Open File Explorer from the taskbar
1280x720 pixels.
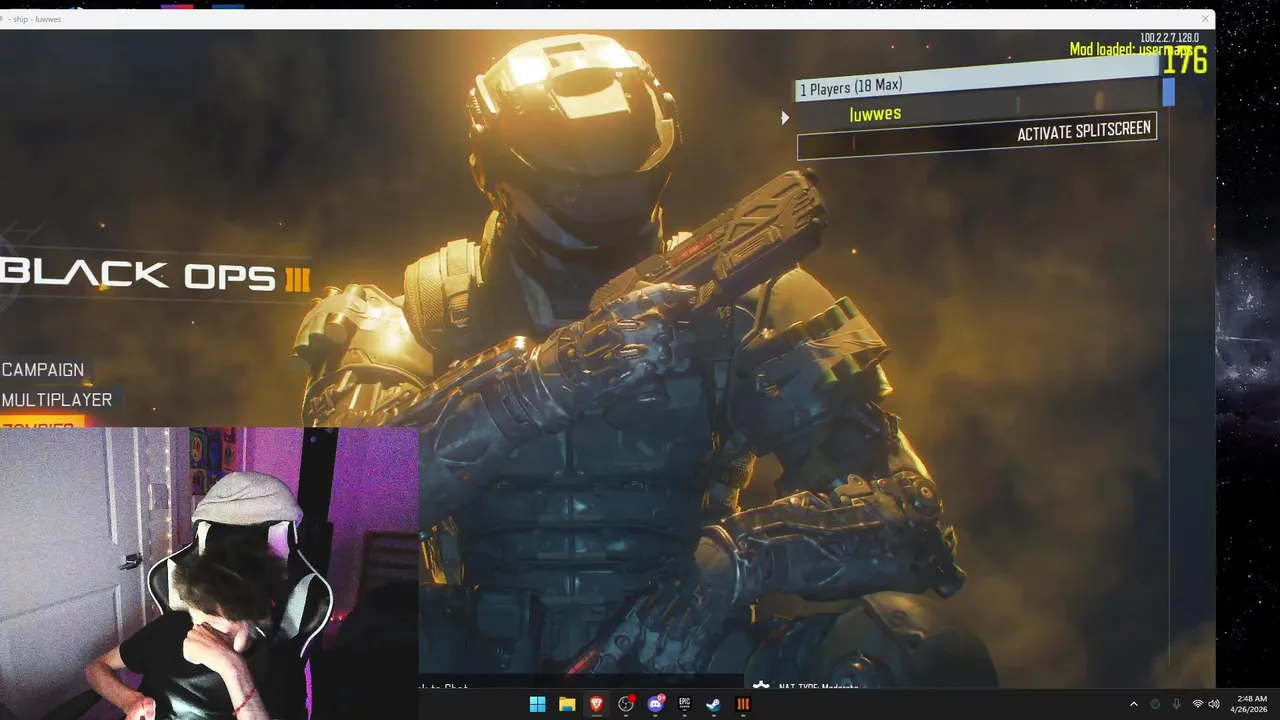[567, 704]
